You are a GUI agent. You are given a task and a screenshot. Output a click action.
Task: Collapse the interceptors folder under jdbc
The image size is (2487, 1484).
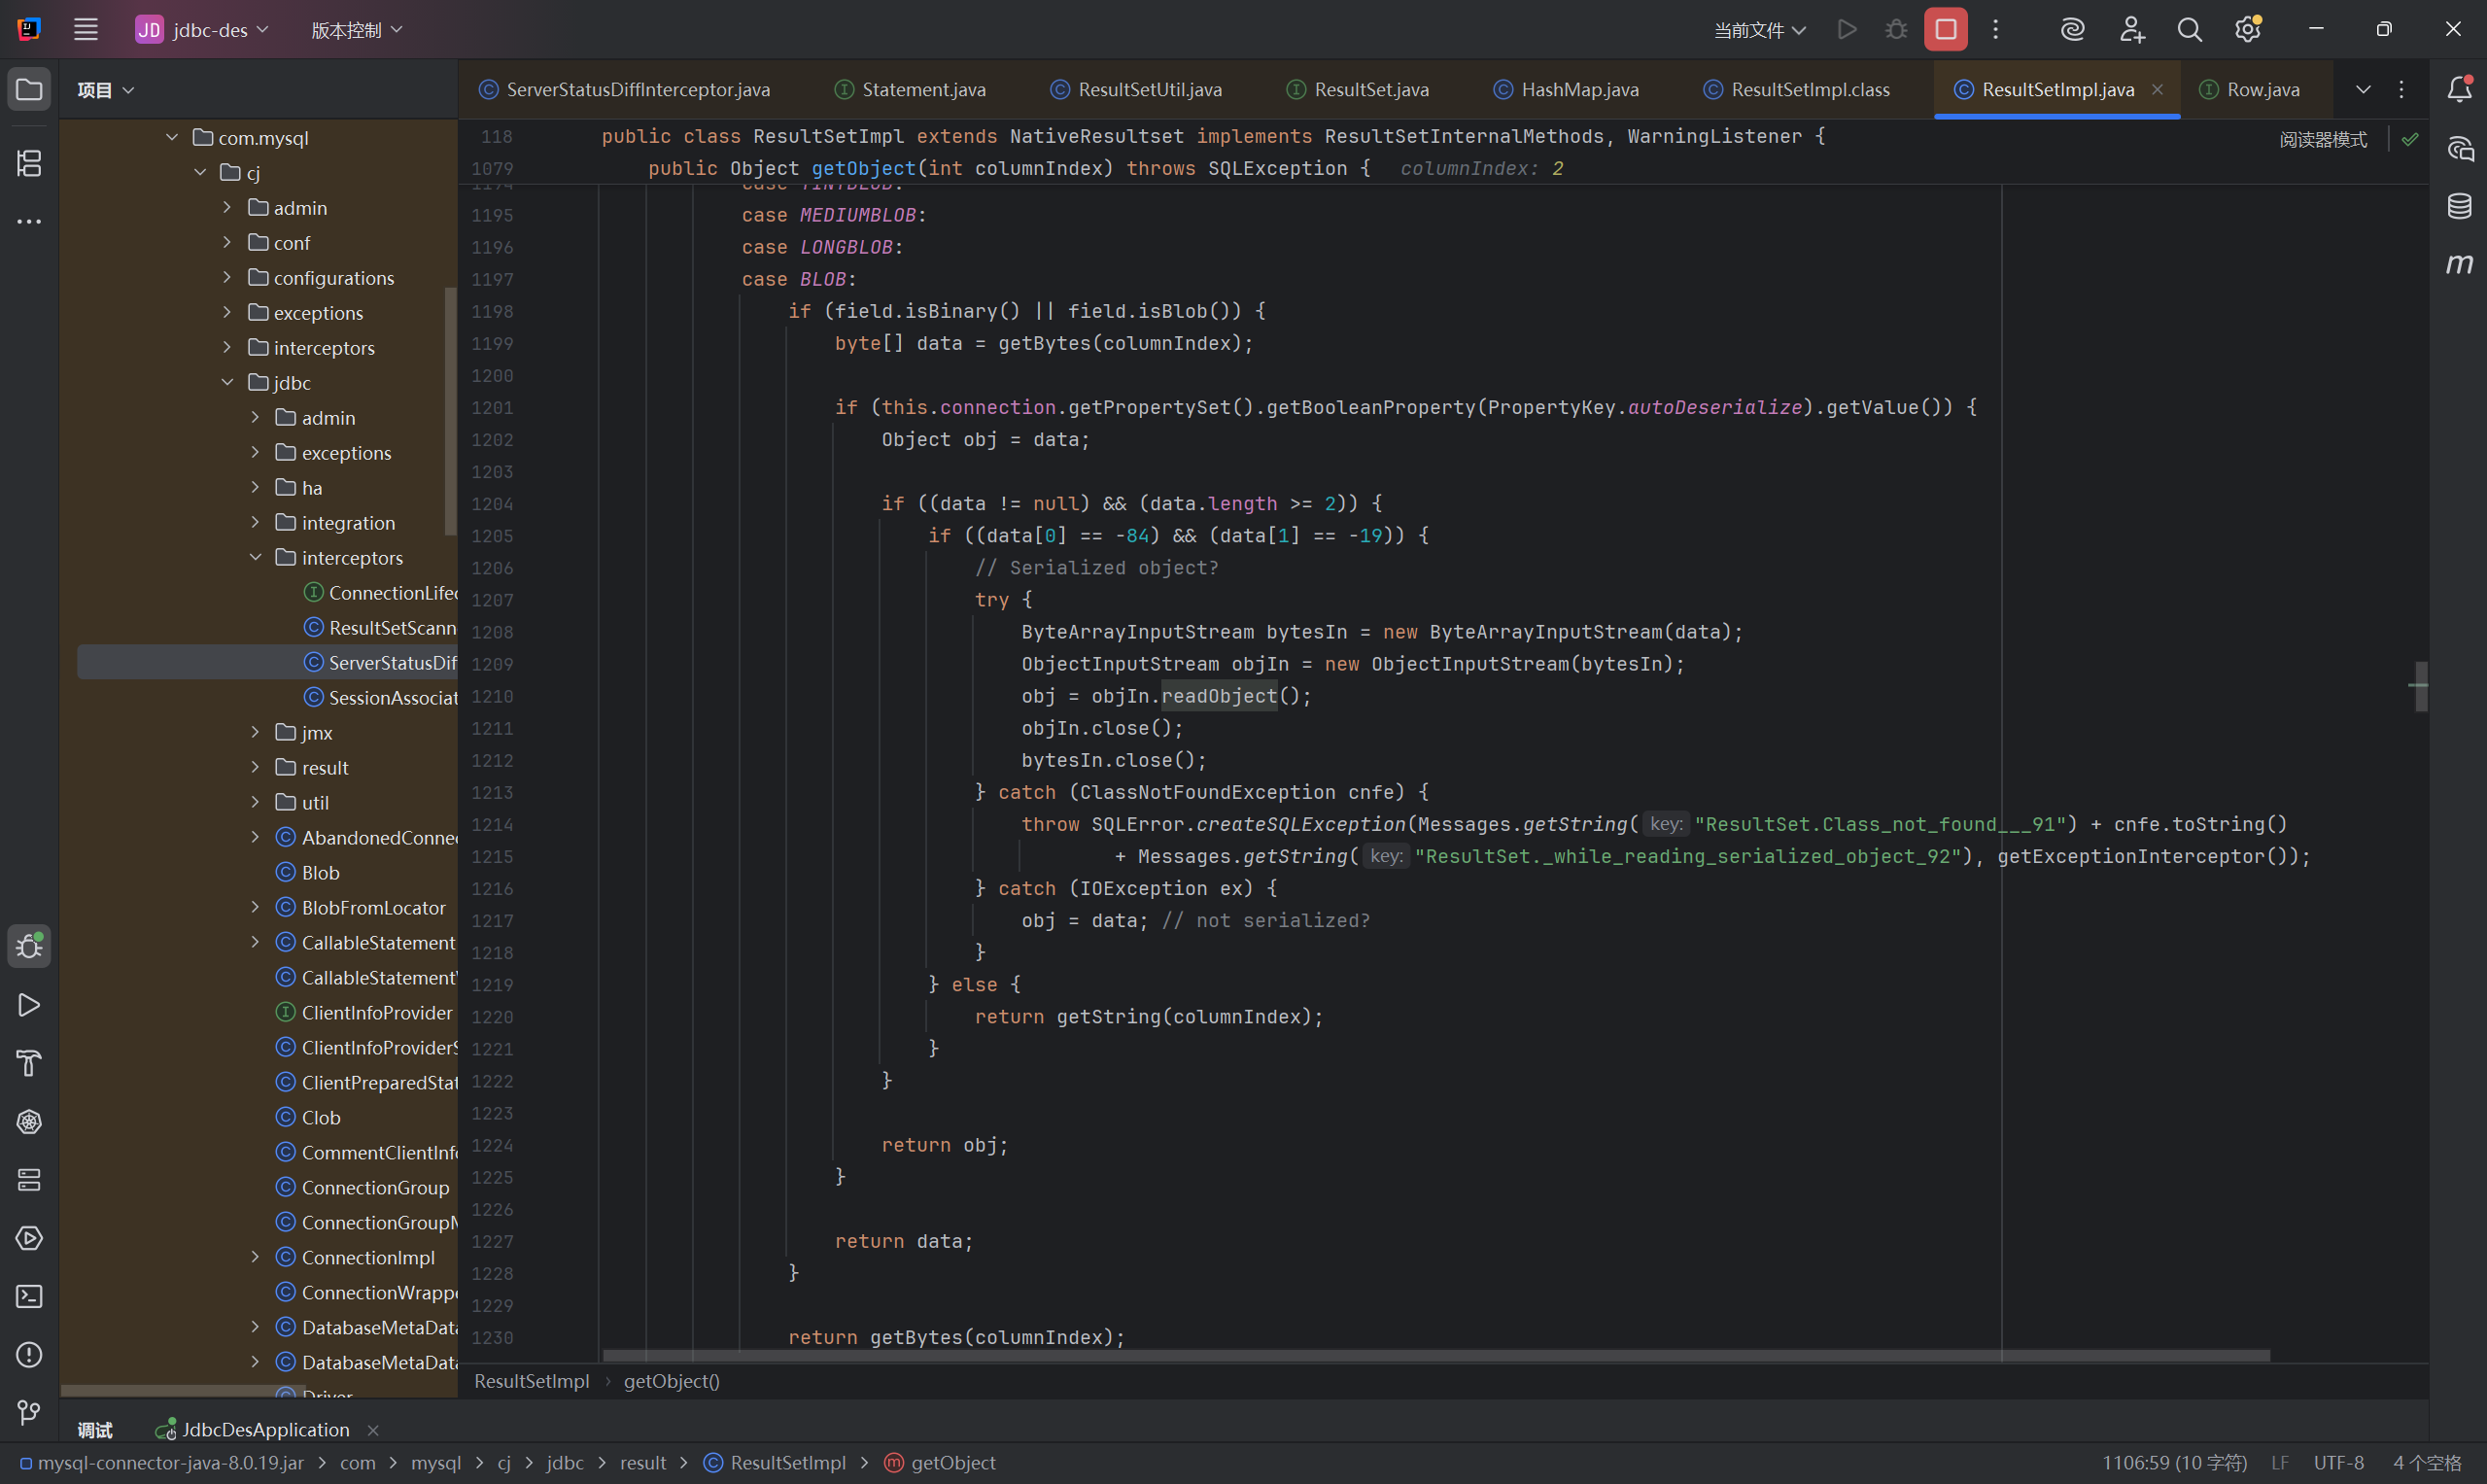tap(256, 558)
